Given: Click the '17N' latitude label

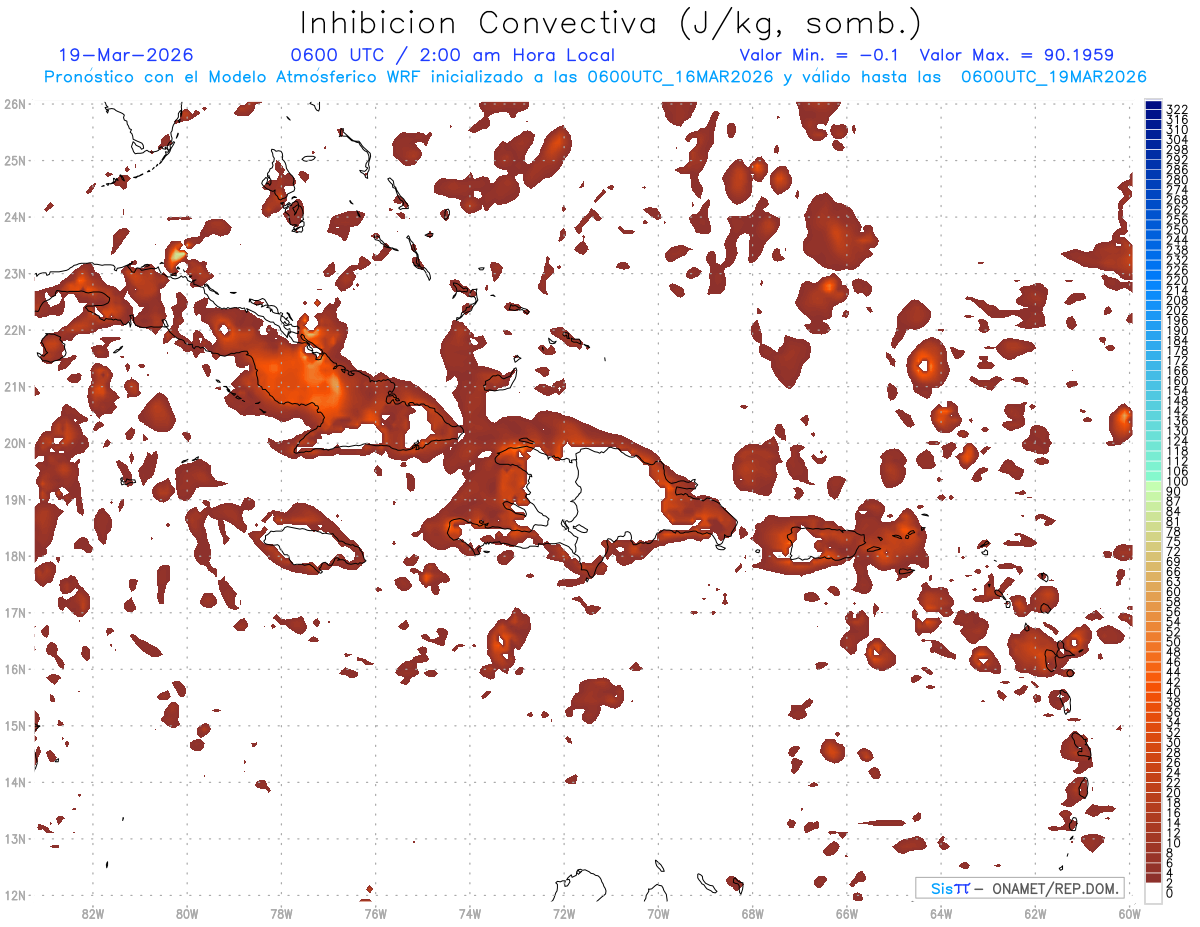Looking at the screenshot, I should pyautogui.click(x=14, y=612).
